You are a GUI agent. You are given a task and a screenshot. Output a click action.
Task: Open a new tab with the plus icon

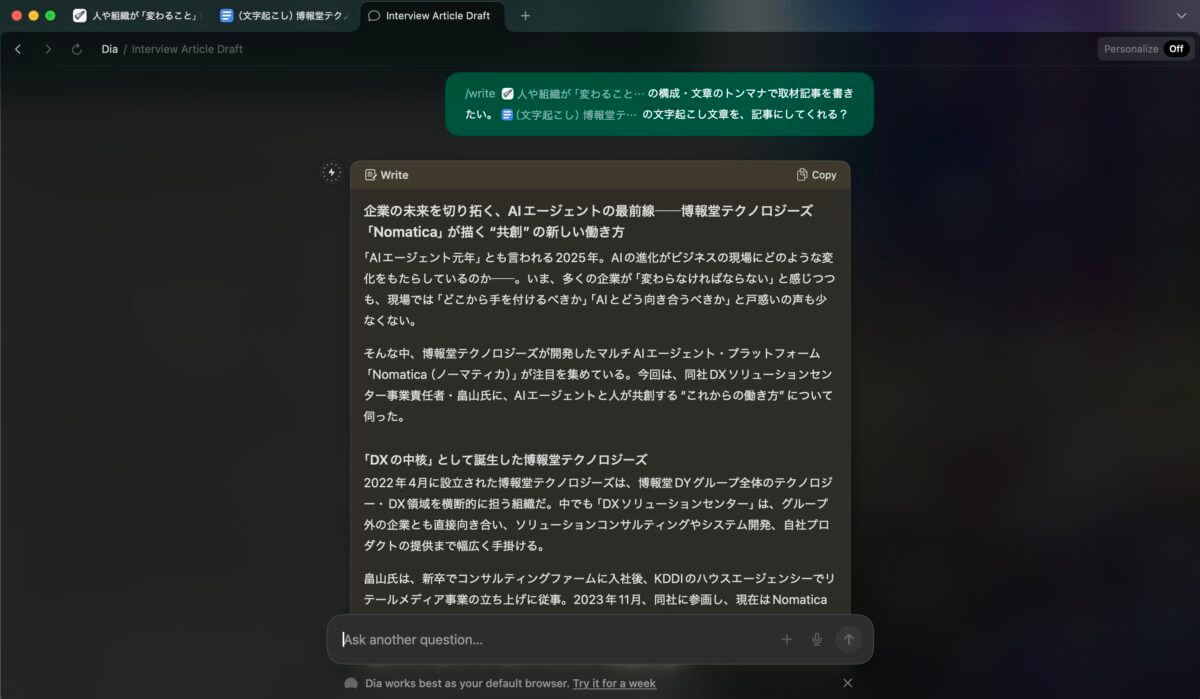click(526, 16)
